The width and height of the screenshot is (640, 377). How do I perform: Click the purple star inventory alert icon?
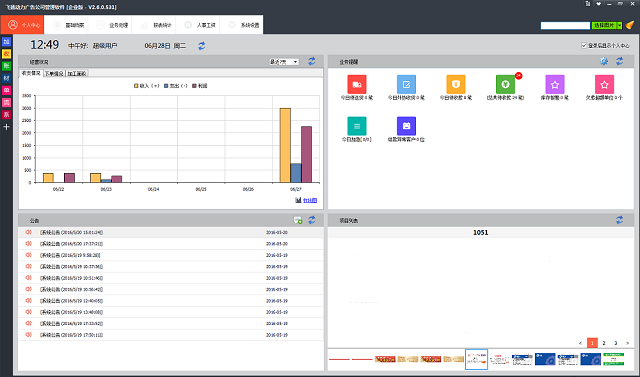coord(555,84)
